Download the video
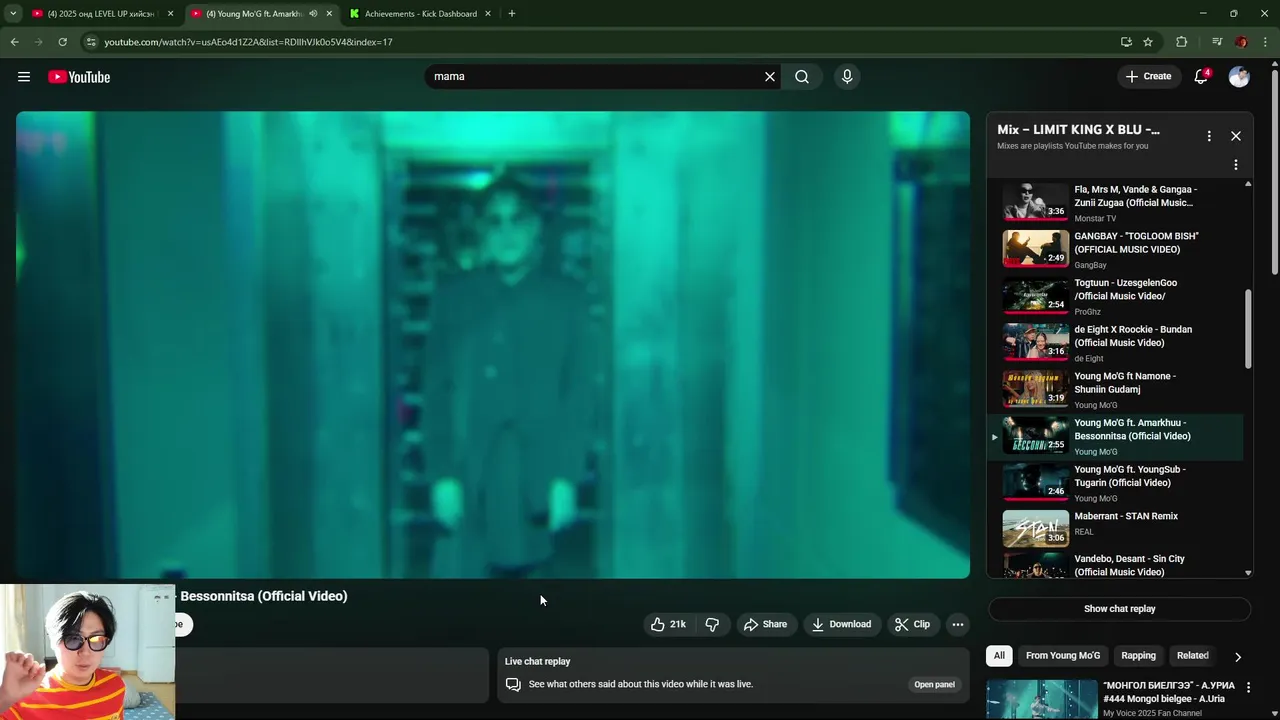This screenshot has width=1280, height=720. [x=841, y=624]
